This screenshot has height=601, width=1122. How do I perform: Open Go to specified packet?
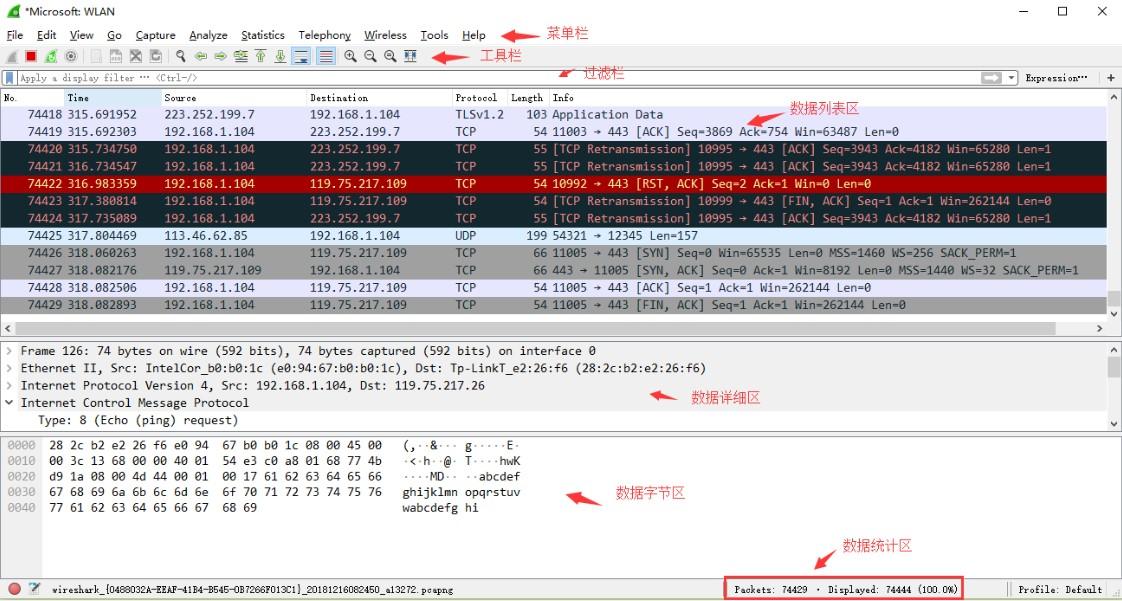pos(240,57)
